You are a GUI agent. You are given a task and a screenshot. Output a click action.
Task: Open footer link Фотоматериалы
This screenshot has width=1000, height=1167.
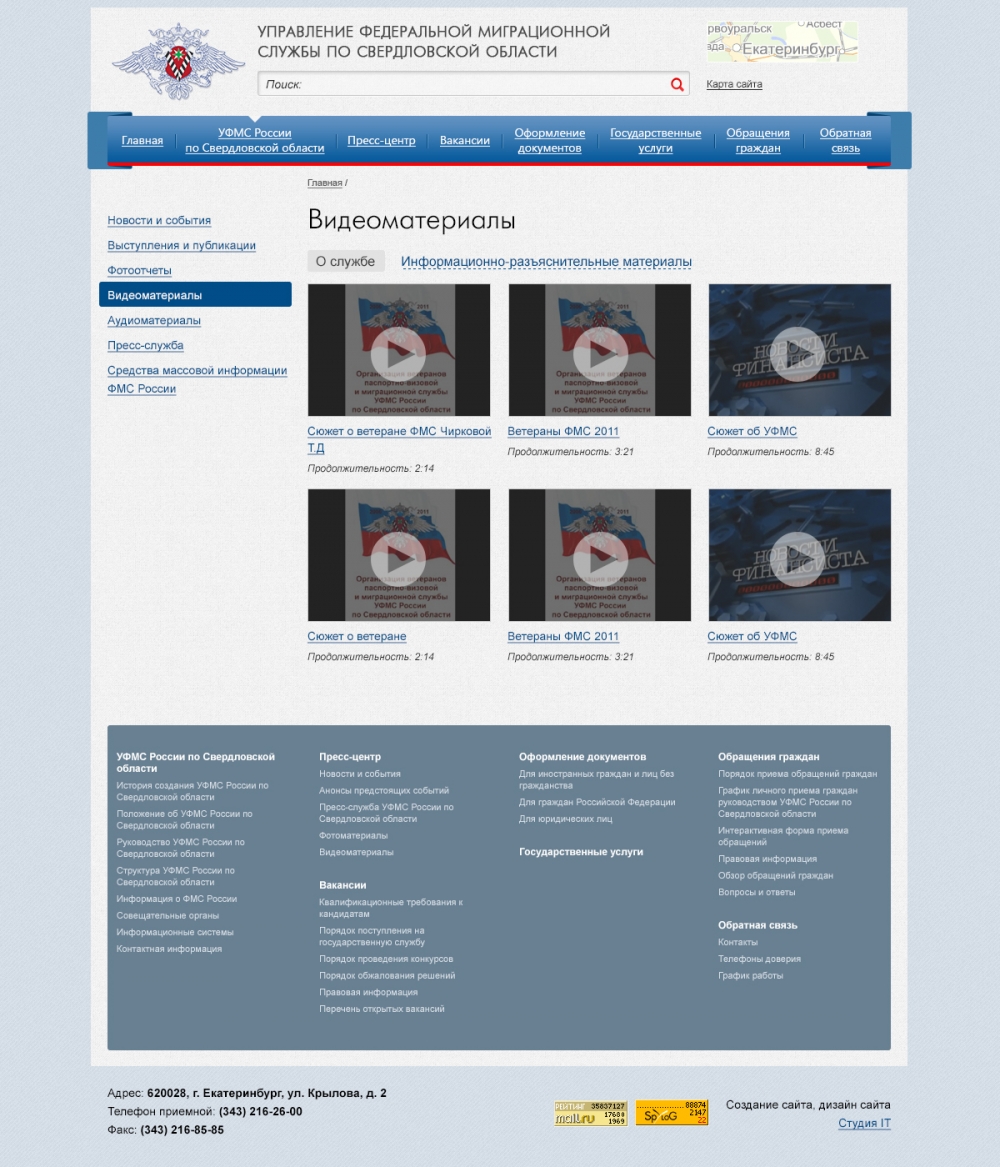point(353,835)
